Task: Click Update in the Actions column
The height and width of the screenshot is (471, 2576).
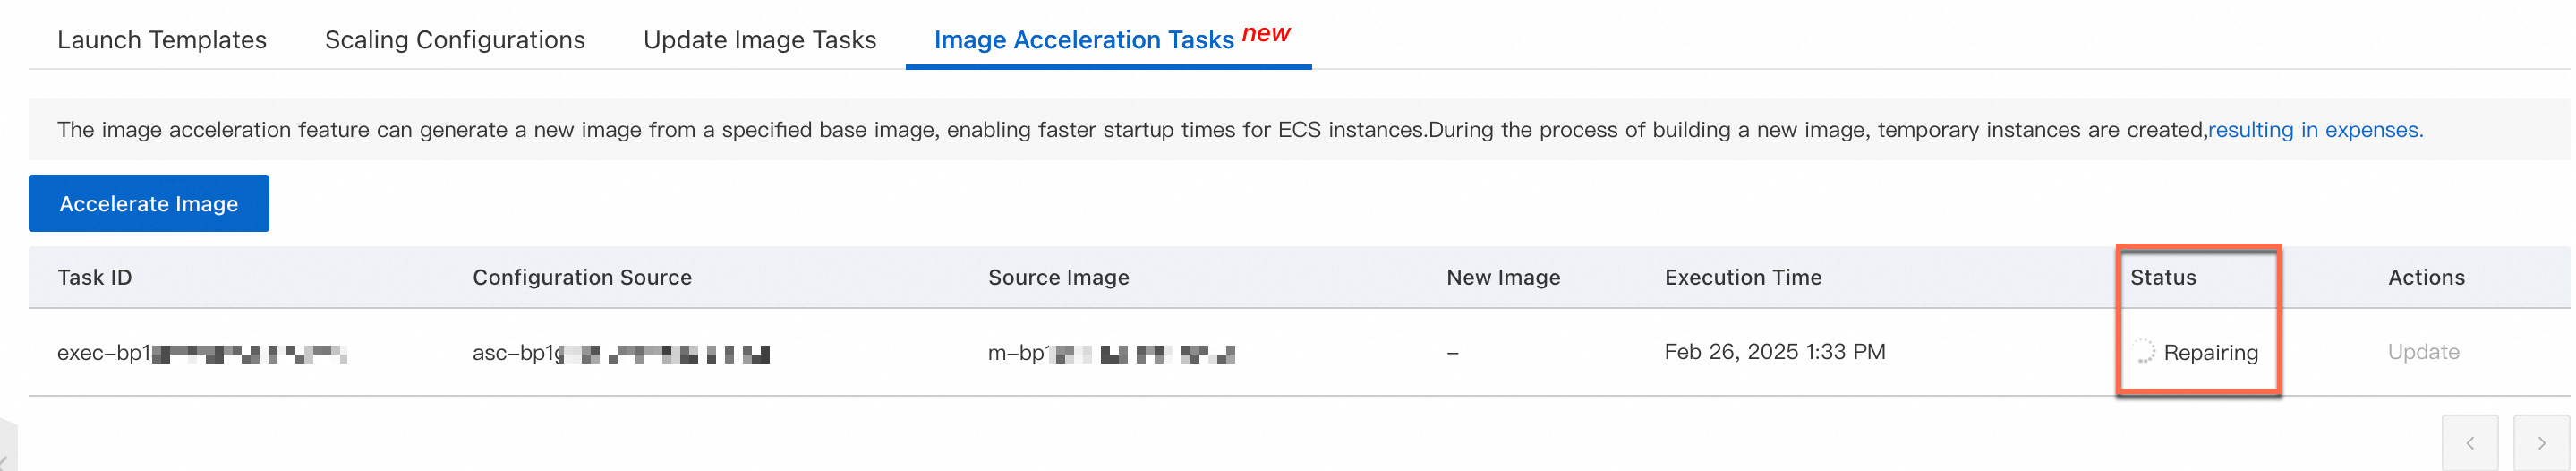Action: pos(2422,352)
